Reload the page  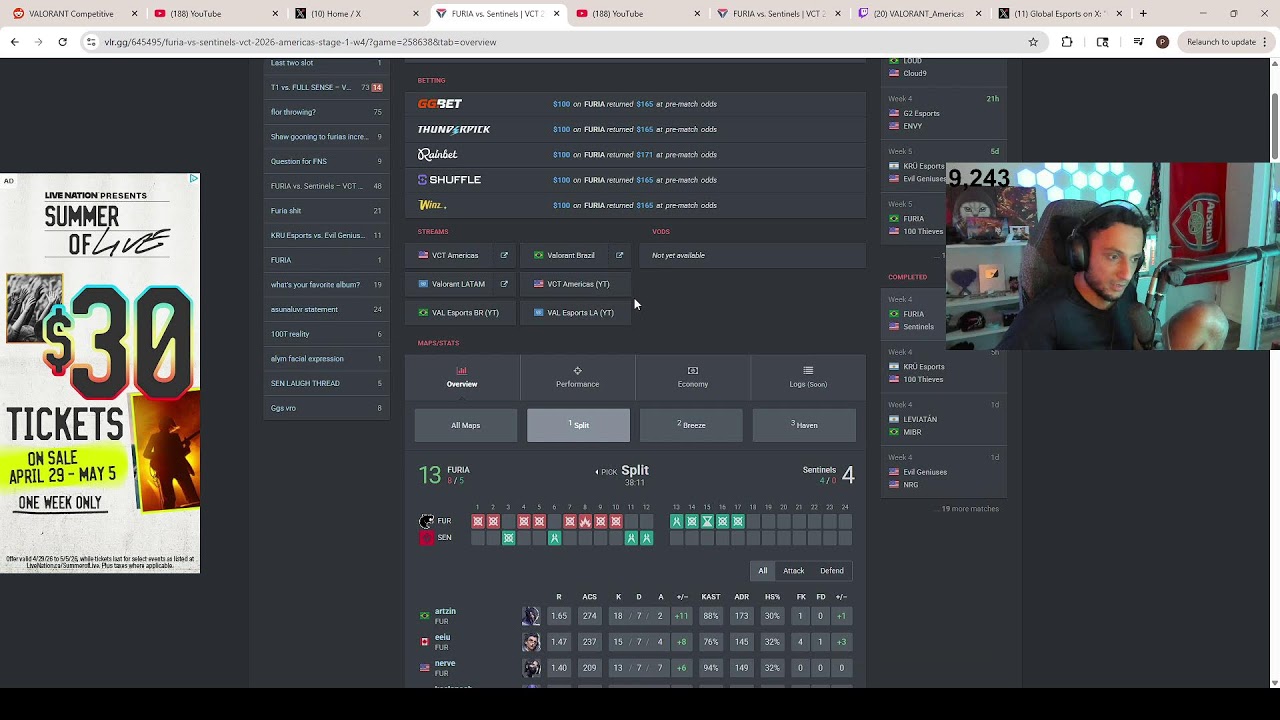(62, 42)
